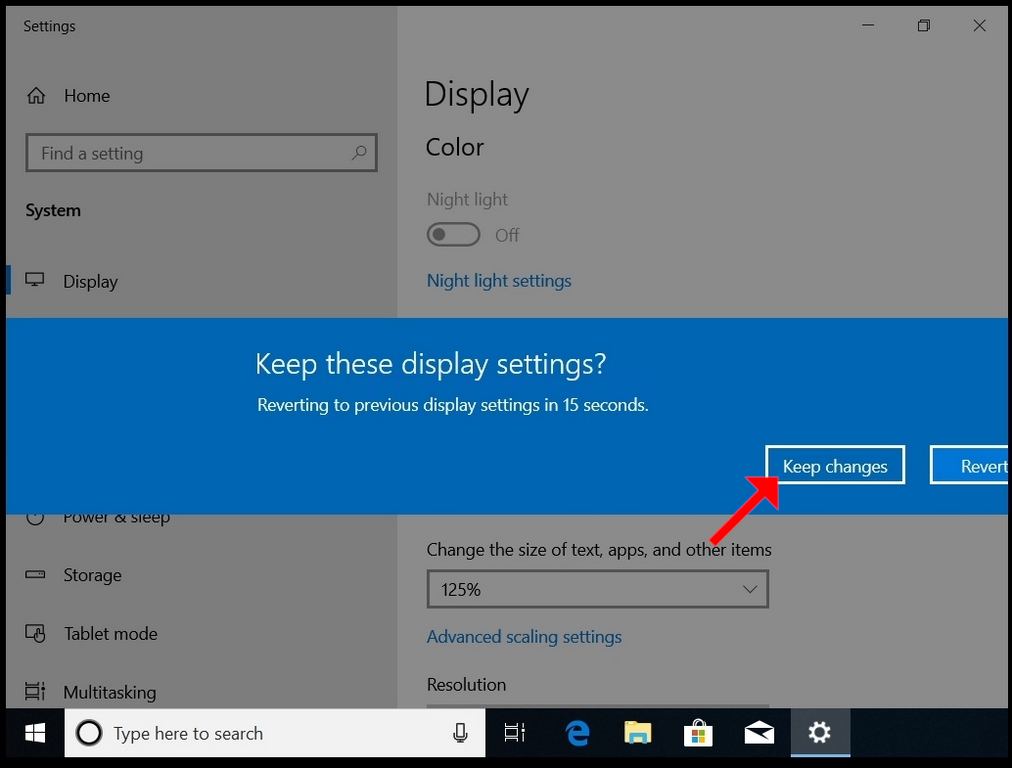Screen dimensions: 1012x768
Task: Open the 125% scaling dropdown
Action: (x=598, y=589)
